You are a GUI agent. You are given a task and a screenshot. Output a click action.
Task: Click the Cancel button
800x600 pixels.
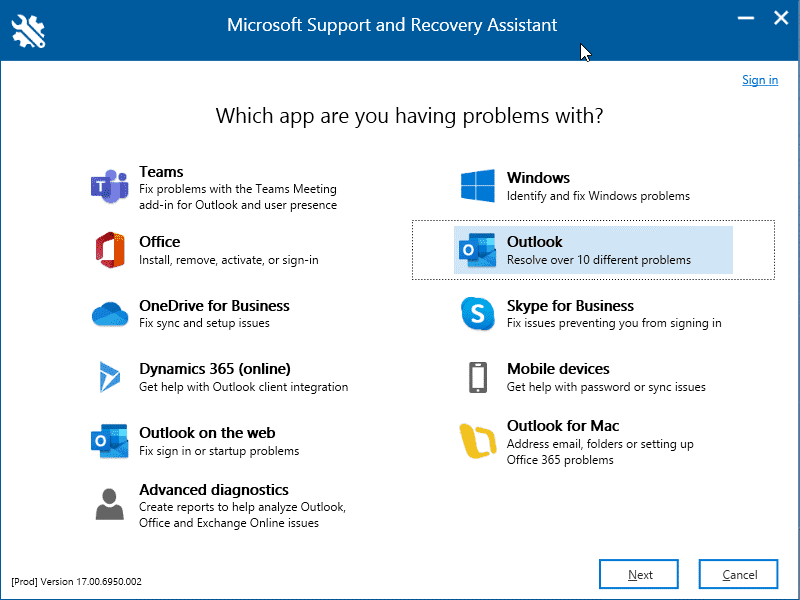(x=737, y=574)
